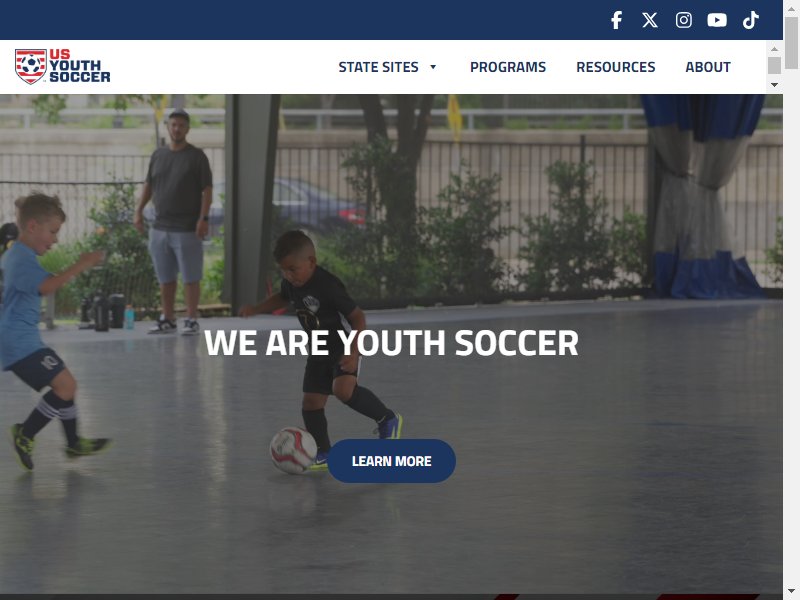Click the page scrollbar down arrow
Viewport: 800px width, 600px height.
tap(791, 592)
